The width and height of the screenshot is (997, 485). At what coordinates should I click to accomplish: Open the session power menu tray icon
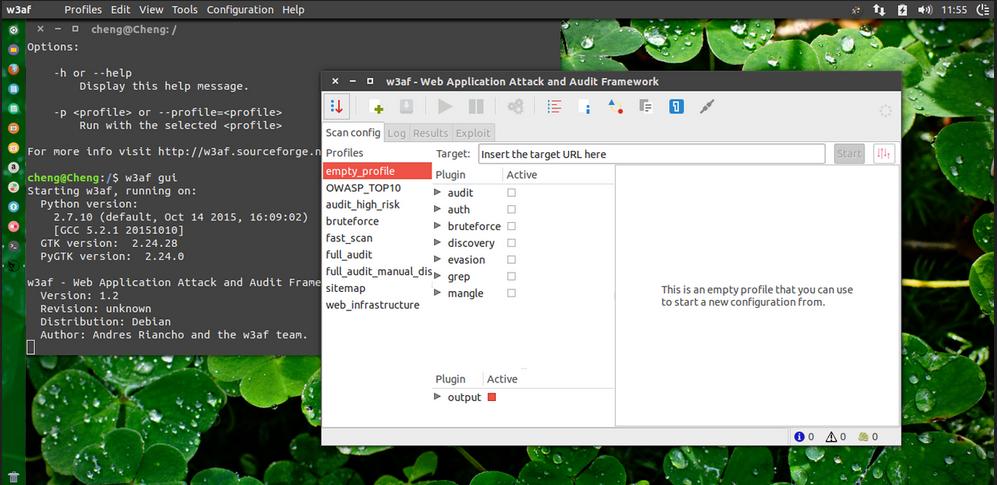(x=982, y=10)
